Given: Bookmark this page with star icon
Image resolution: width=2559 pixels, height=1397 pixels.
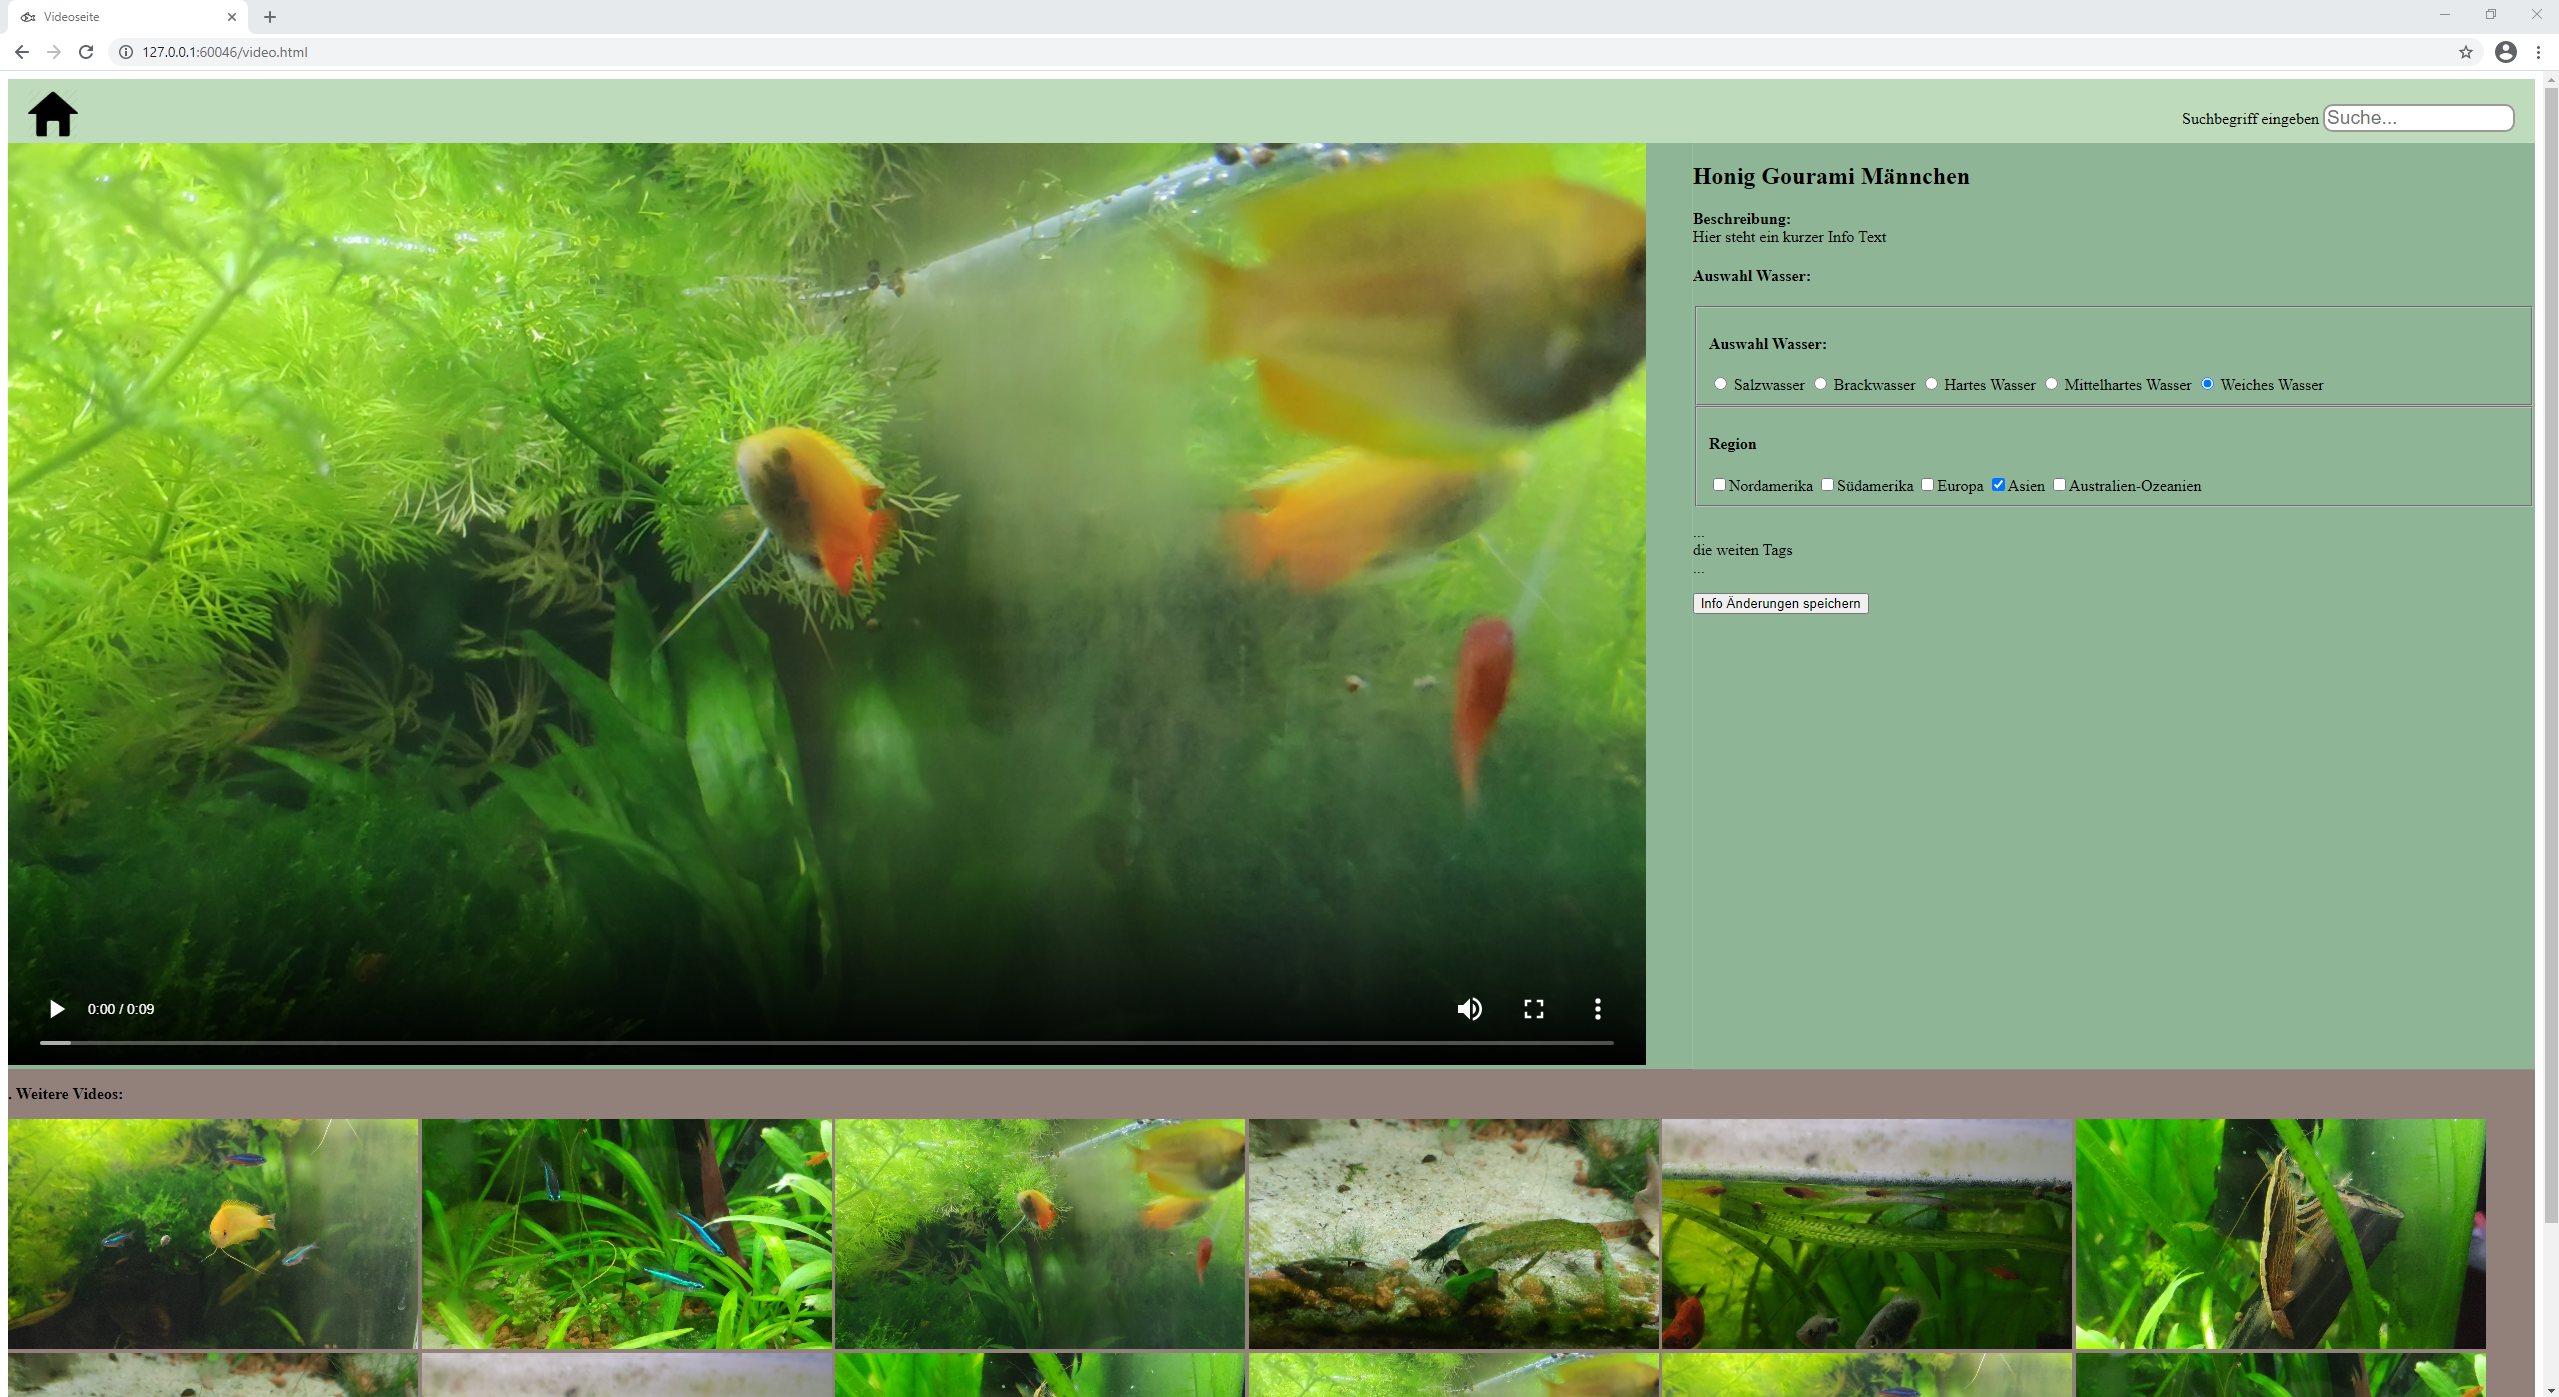Looking at the screenshot, I should [2465, 52].
